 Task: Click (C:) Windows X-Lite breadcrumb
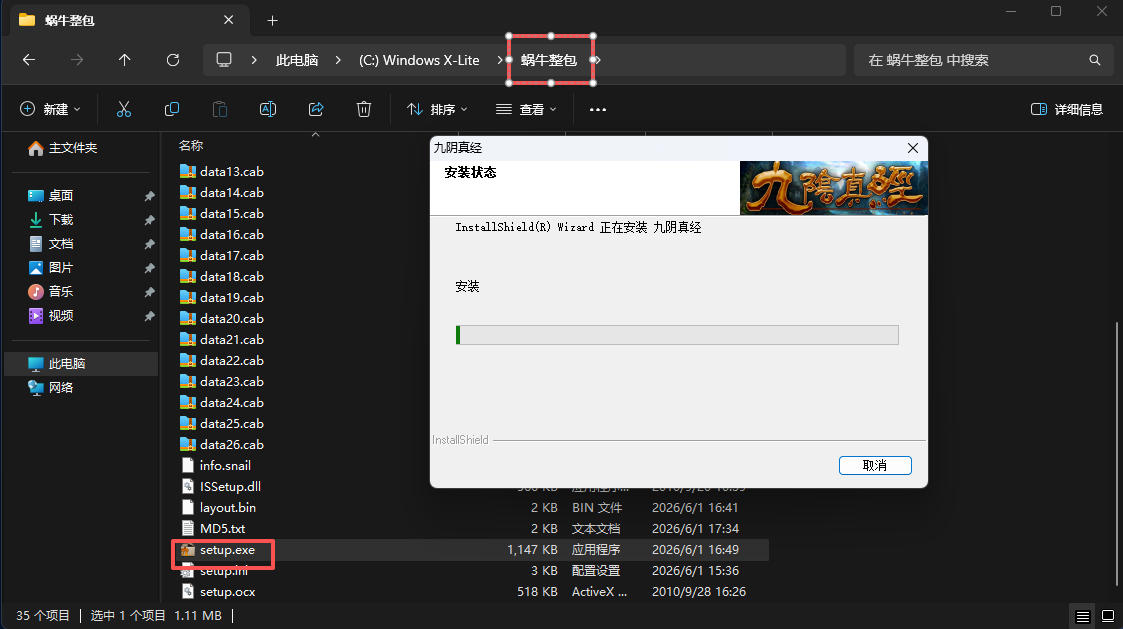(419, 60)
